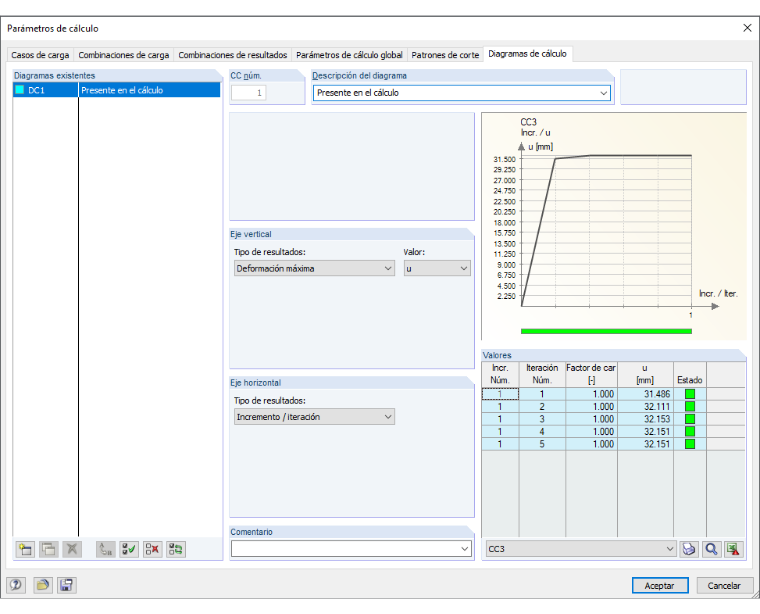Copy the selected diagram
The height and width of the screenshot is (614, 760).
point(48,549)
